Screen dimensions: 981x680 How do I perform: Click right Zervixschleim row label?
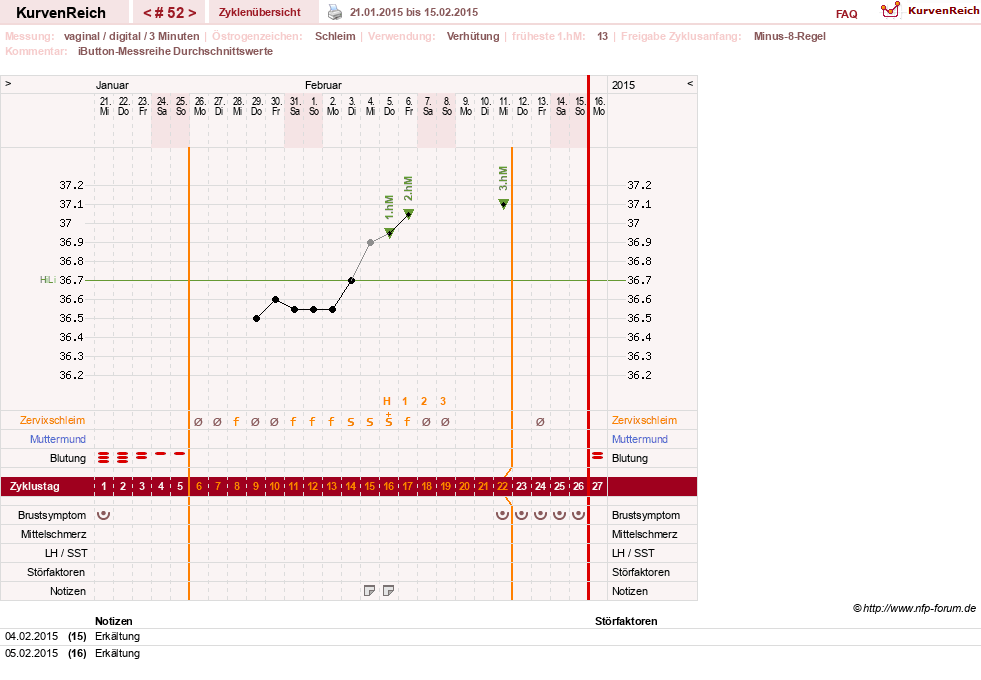[644, 420]
